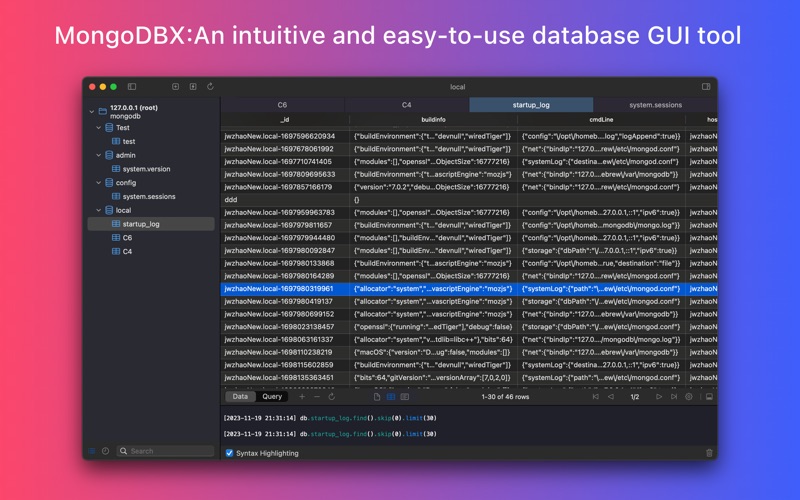Click the remove row minus icon
This screenshot has width=800, height=500.
(317, 397)
